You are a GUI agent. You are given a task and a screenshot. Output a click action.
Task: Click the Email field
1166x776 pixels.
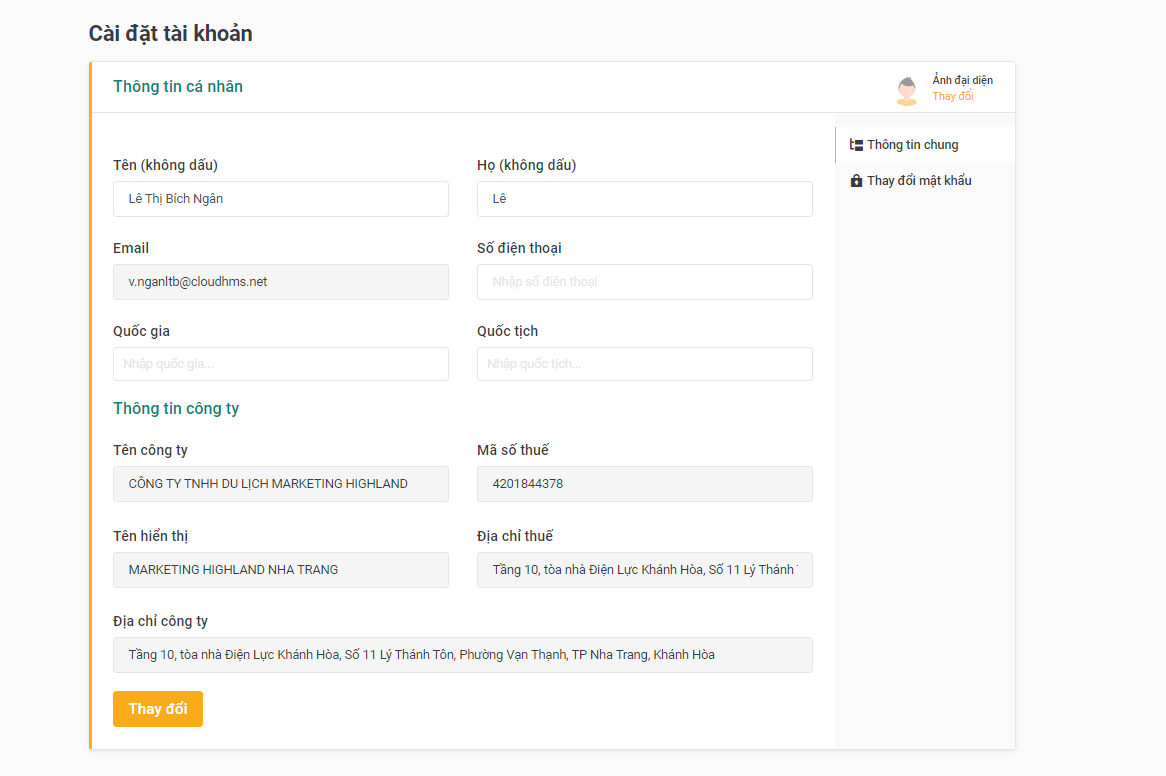click(x=281, y=282)
